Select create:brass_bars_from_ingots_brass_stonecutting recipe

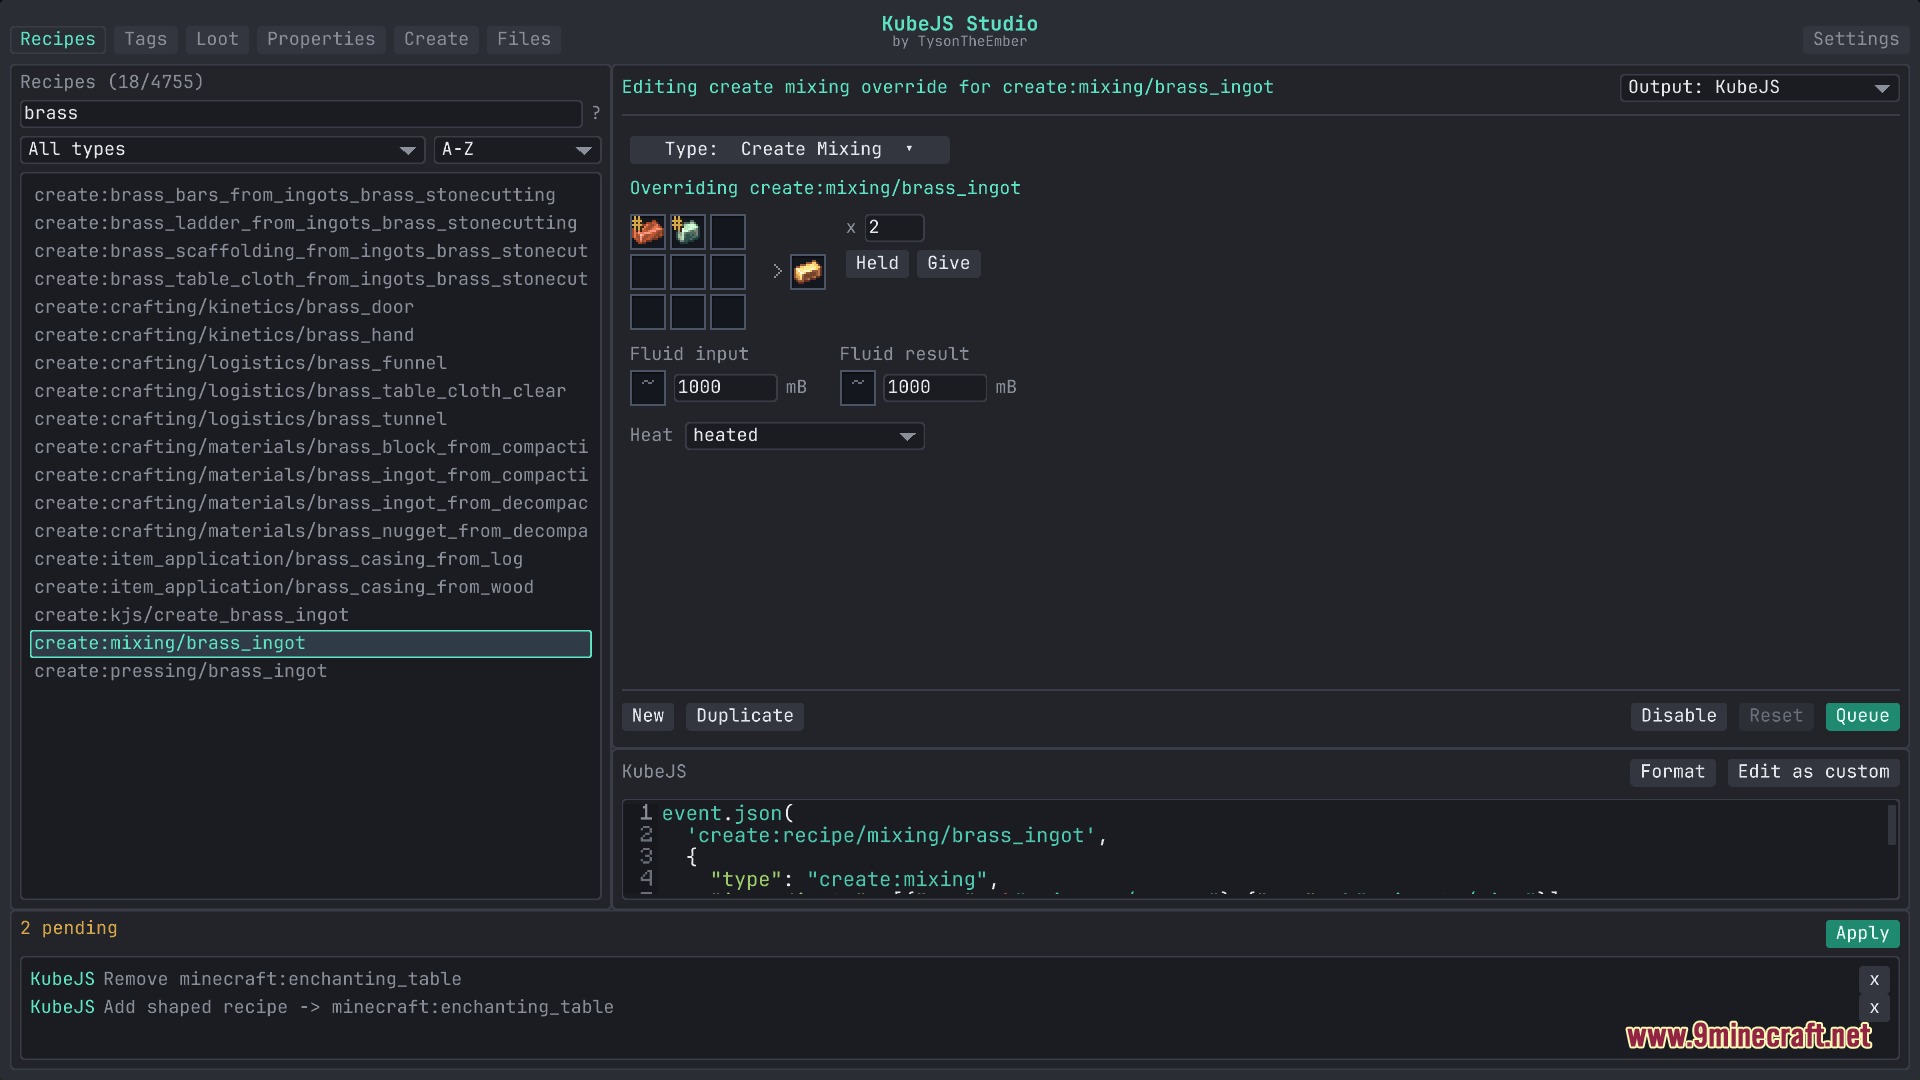click(311, 196)
